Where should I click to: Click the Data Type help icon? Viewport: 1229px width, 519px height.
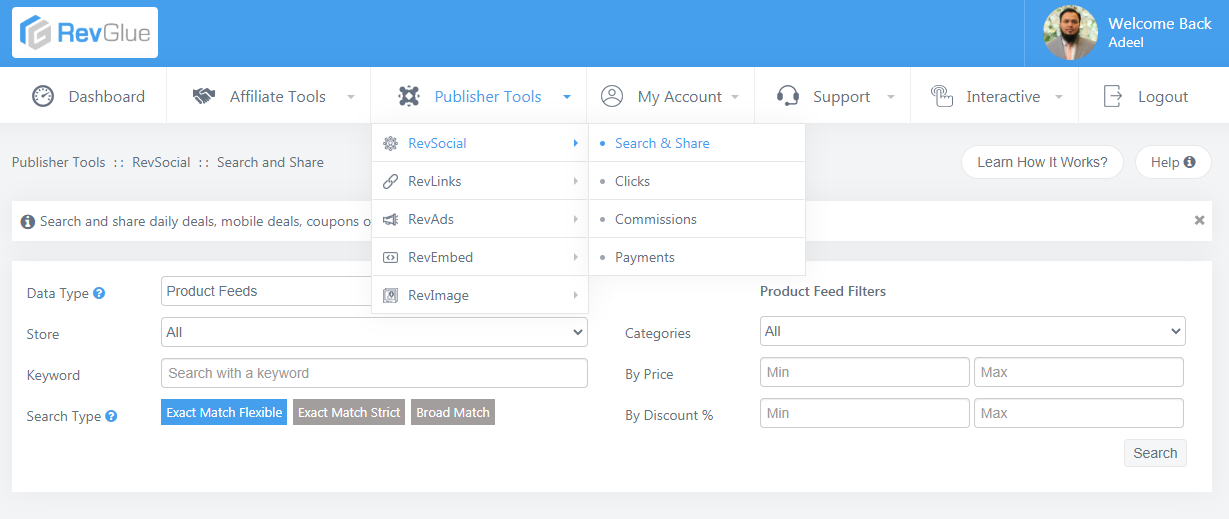[99, 294]
